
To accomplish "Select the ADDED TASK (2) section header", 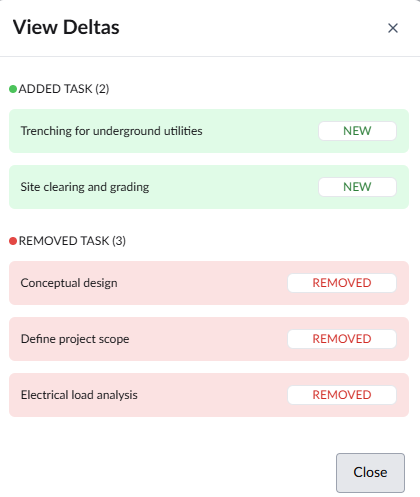I will pos(64,89).
